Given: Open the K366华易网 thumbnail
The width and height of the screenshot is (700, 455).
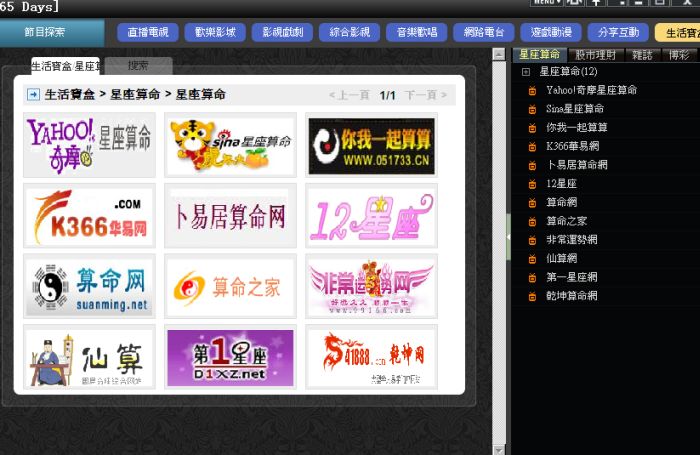Looking at the screenshot, I should (89, 216).
